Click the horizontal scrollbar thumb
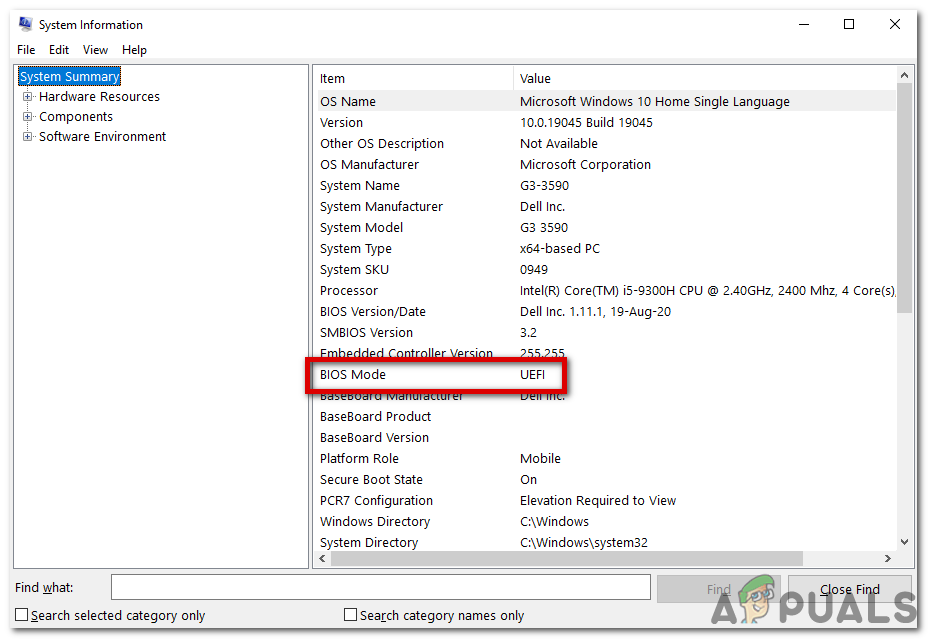Screen dimensions: 928x639 (x=566, y=559)
